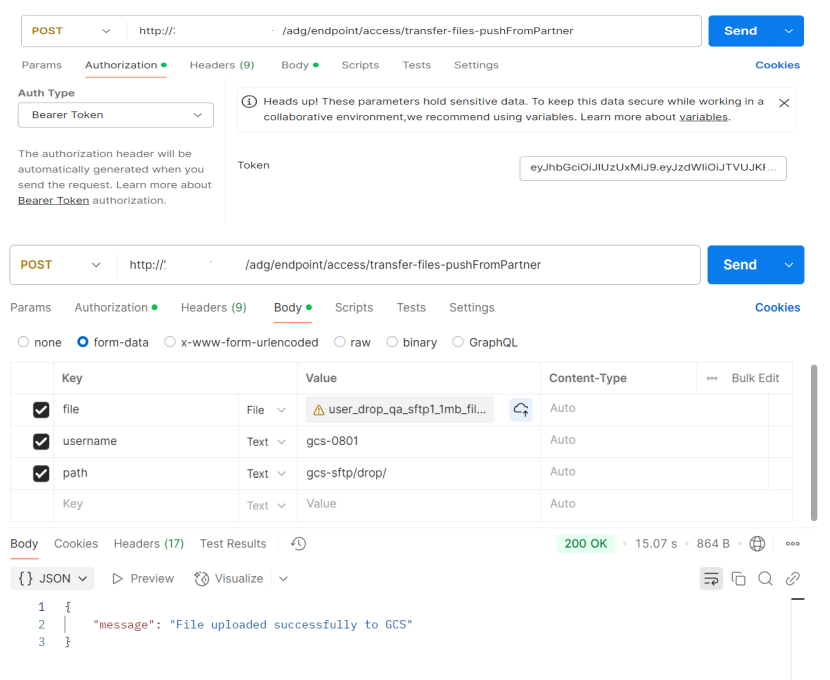Viewport: 830px width, 680px height.
Task: Copy the response body to clipboard
Action: point(739,578)
